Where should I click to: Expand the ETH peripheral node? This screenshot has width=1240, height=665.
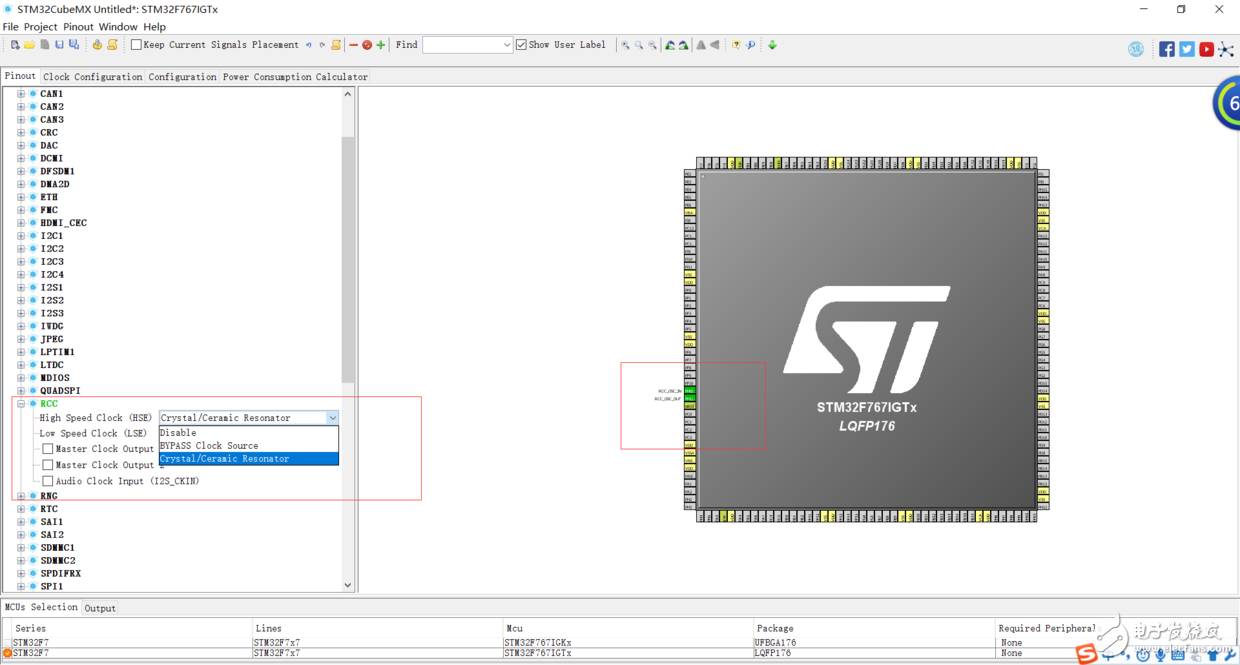click(21, 197)
